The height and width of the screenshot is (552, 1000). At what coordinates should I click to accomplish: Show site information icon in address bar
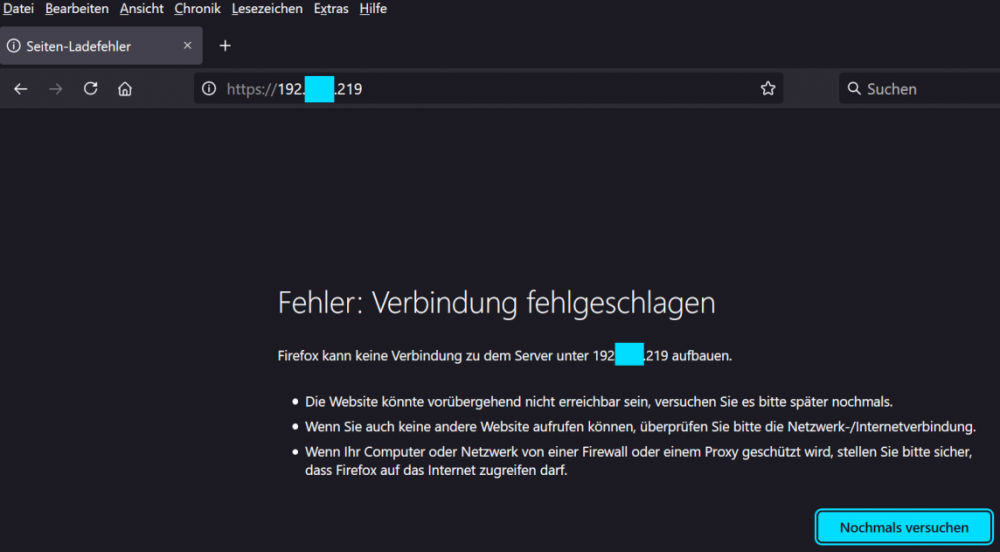pyautogui.click(x=209, y=89)
